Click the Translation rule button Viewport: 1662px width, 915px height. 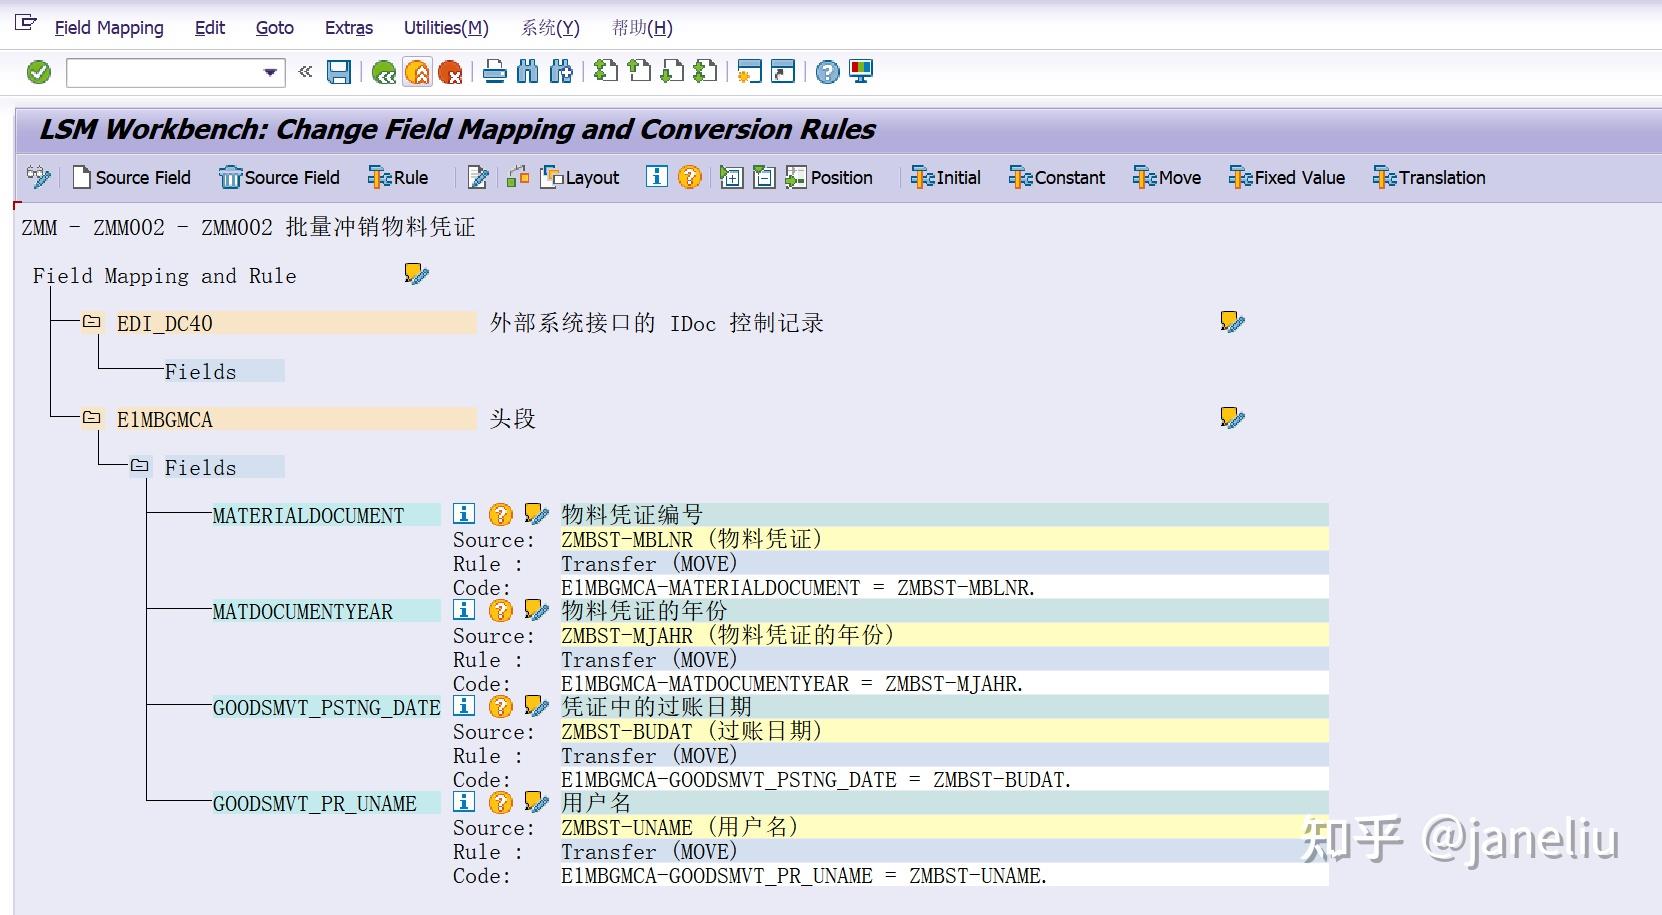click(1429, 178)
